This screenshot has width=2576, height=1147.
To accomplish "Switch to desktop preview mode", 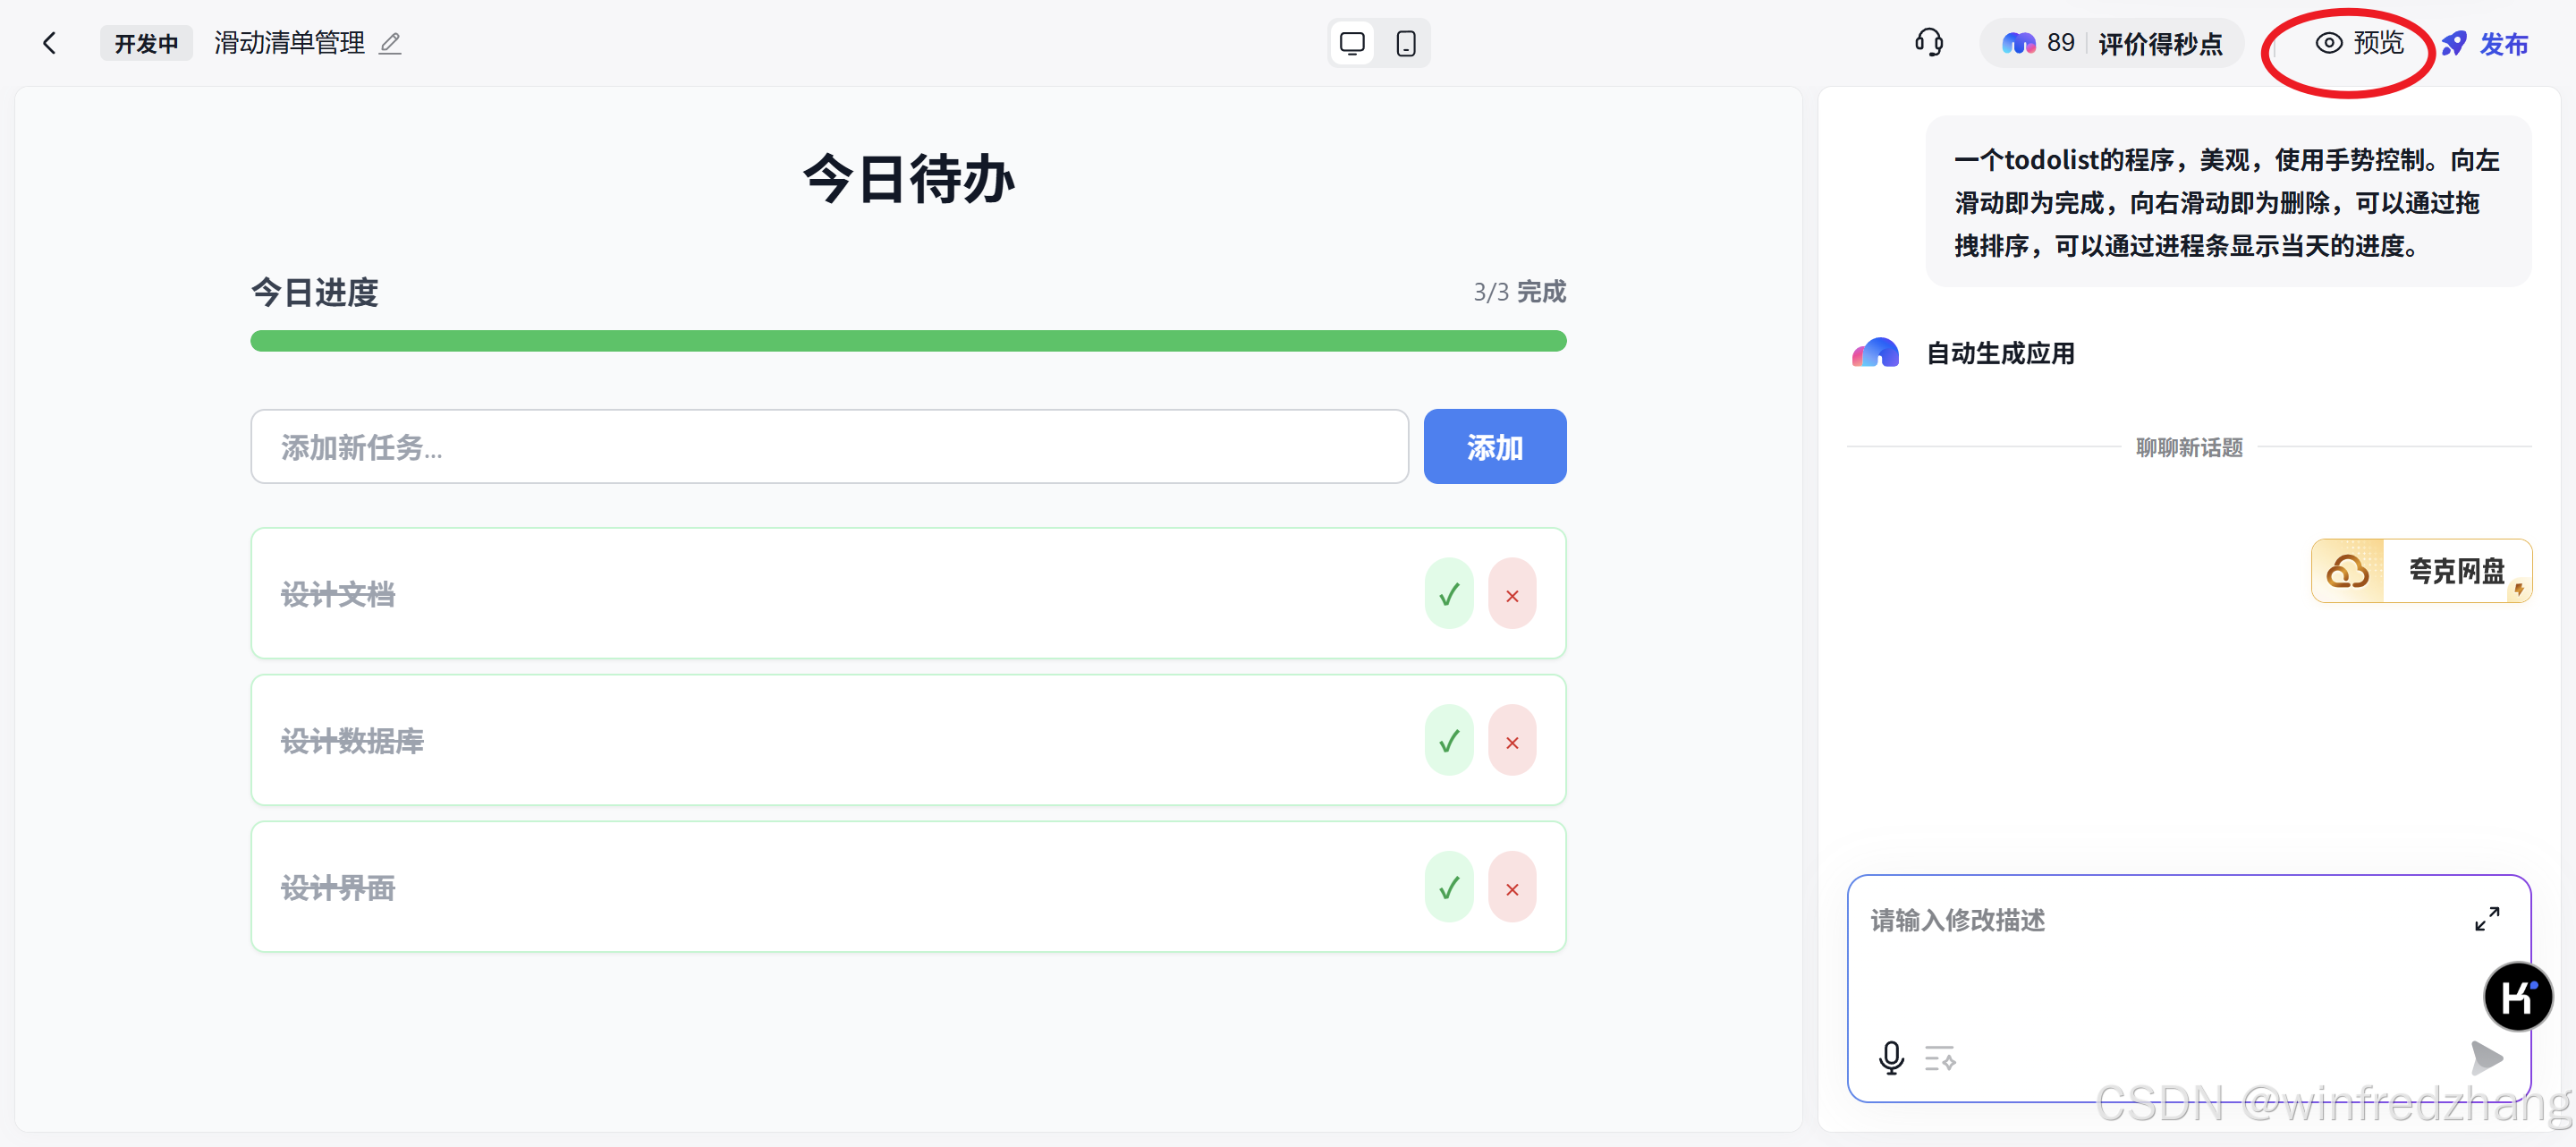I will click(x=1352, y=43).
